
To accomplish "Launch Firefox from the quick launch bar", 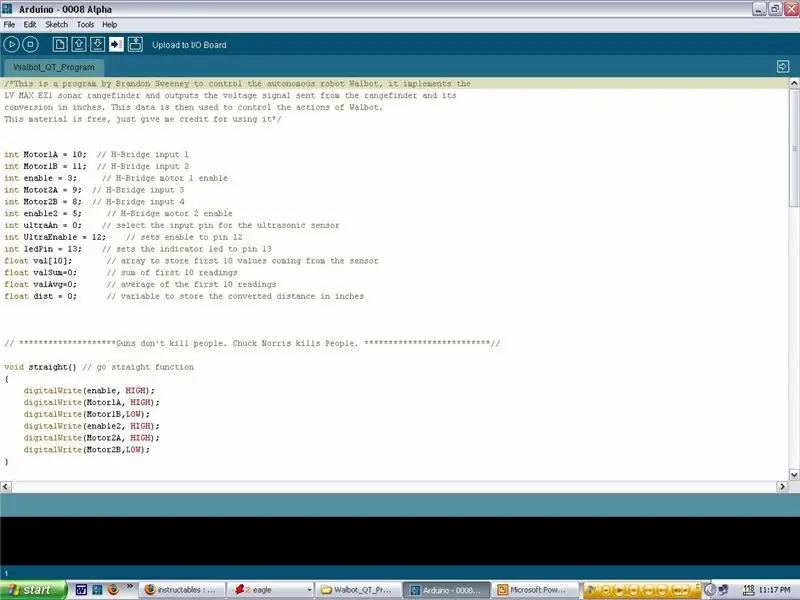I will point(113,590).
